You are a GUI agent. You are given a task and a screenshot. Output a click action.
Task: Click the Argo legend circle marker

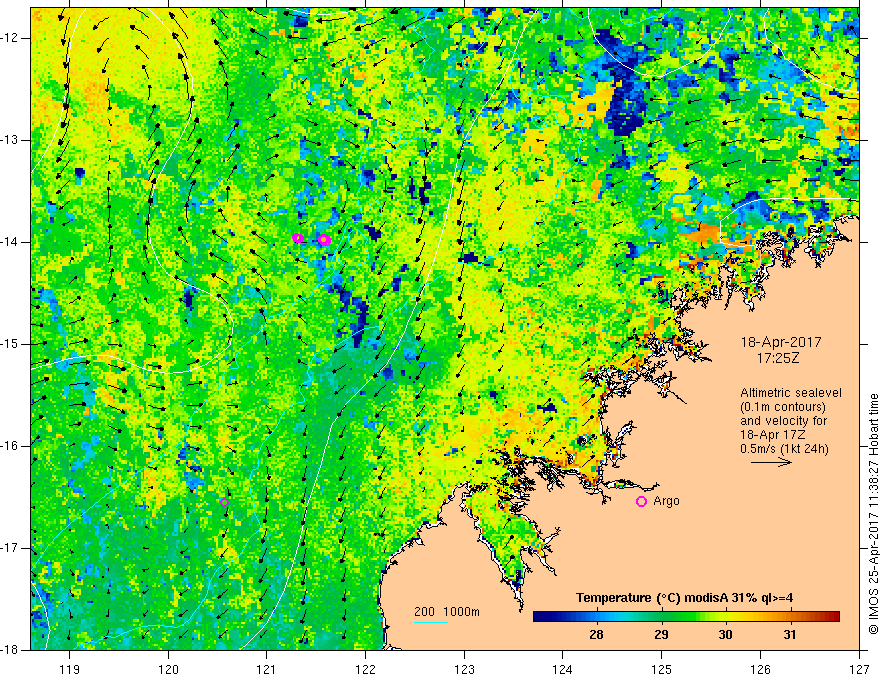click(641, 501)
